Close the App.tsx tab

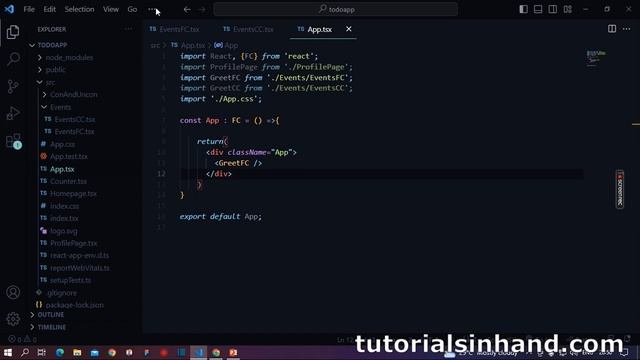(x=349, y=29)
